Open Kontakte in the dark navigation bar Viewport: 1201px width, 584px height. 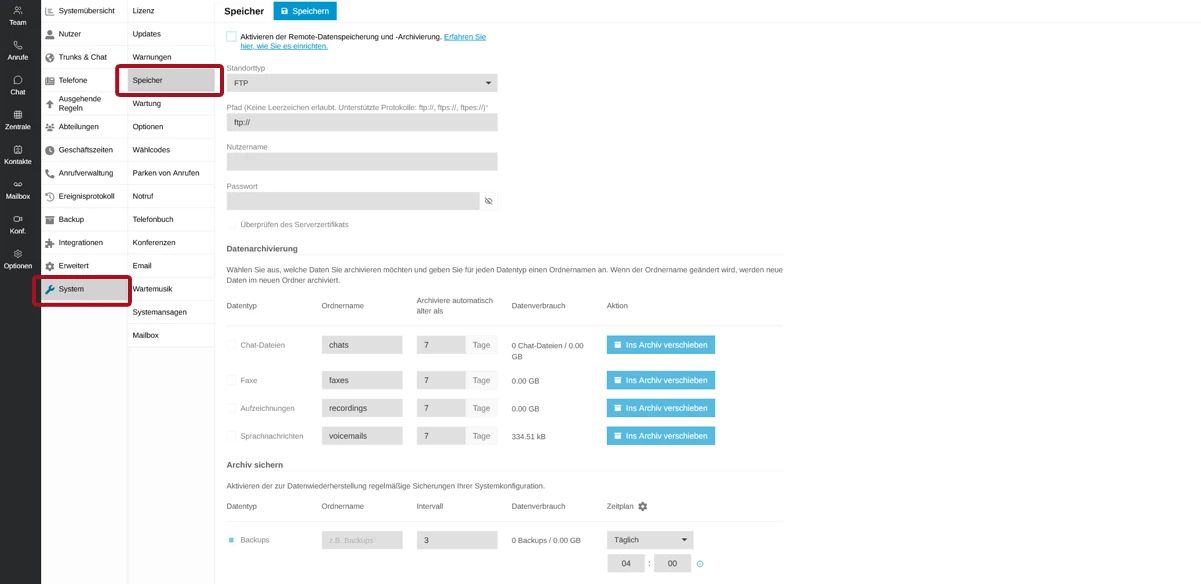pos(18,154)
